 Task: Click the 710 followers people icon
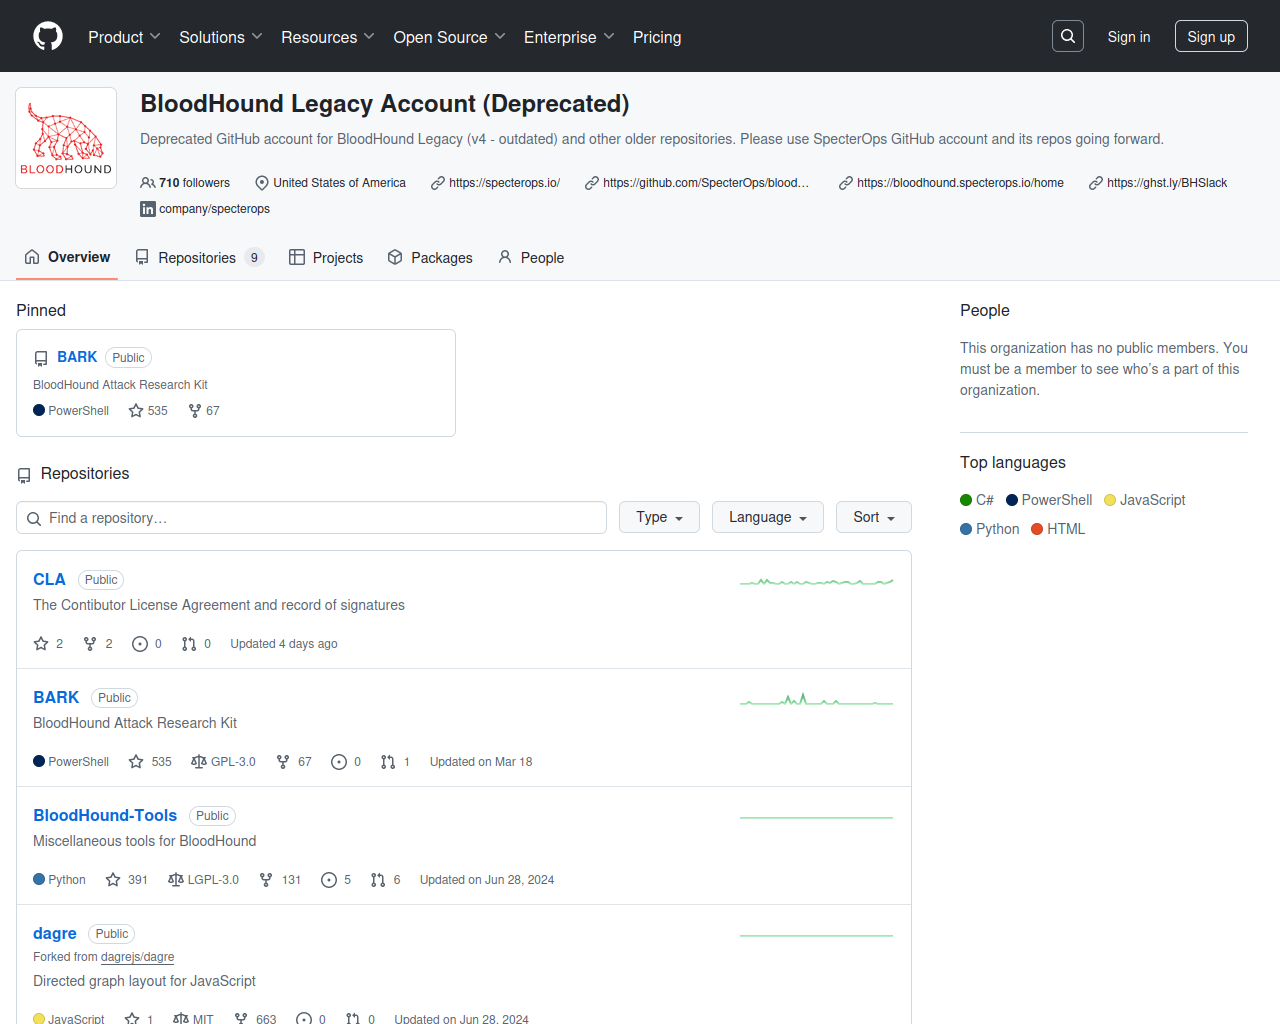(x=148, y=183)
